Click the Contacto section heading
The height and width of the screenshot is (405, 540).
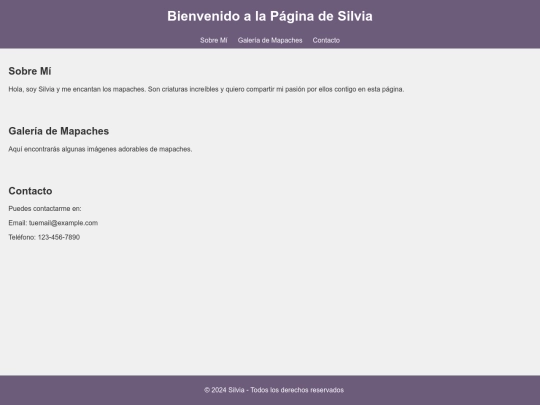point(30,191)
